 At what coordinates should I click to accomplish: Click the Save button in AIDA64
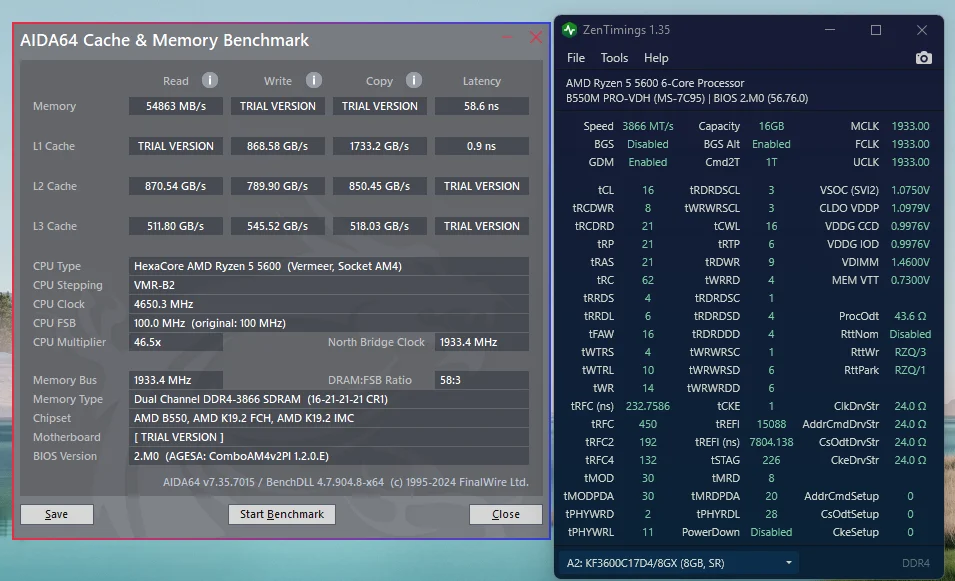click(57, 514)
